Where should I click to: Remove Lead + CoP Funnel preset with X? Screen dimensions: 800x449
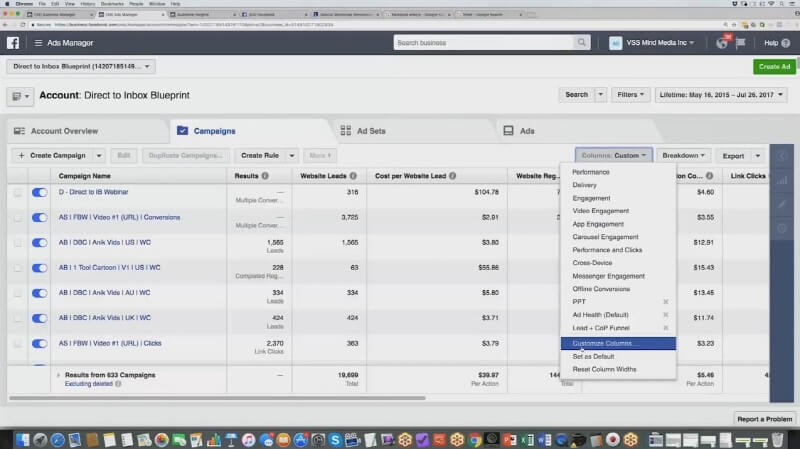click(665, 328)
